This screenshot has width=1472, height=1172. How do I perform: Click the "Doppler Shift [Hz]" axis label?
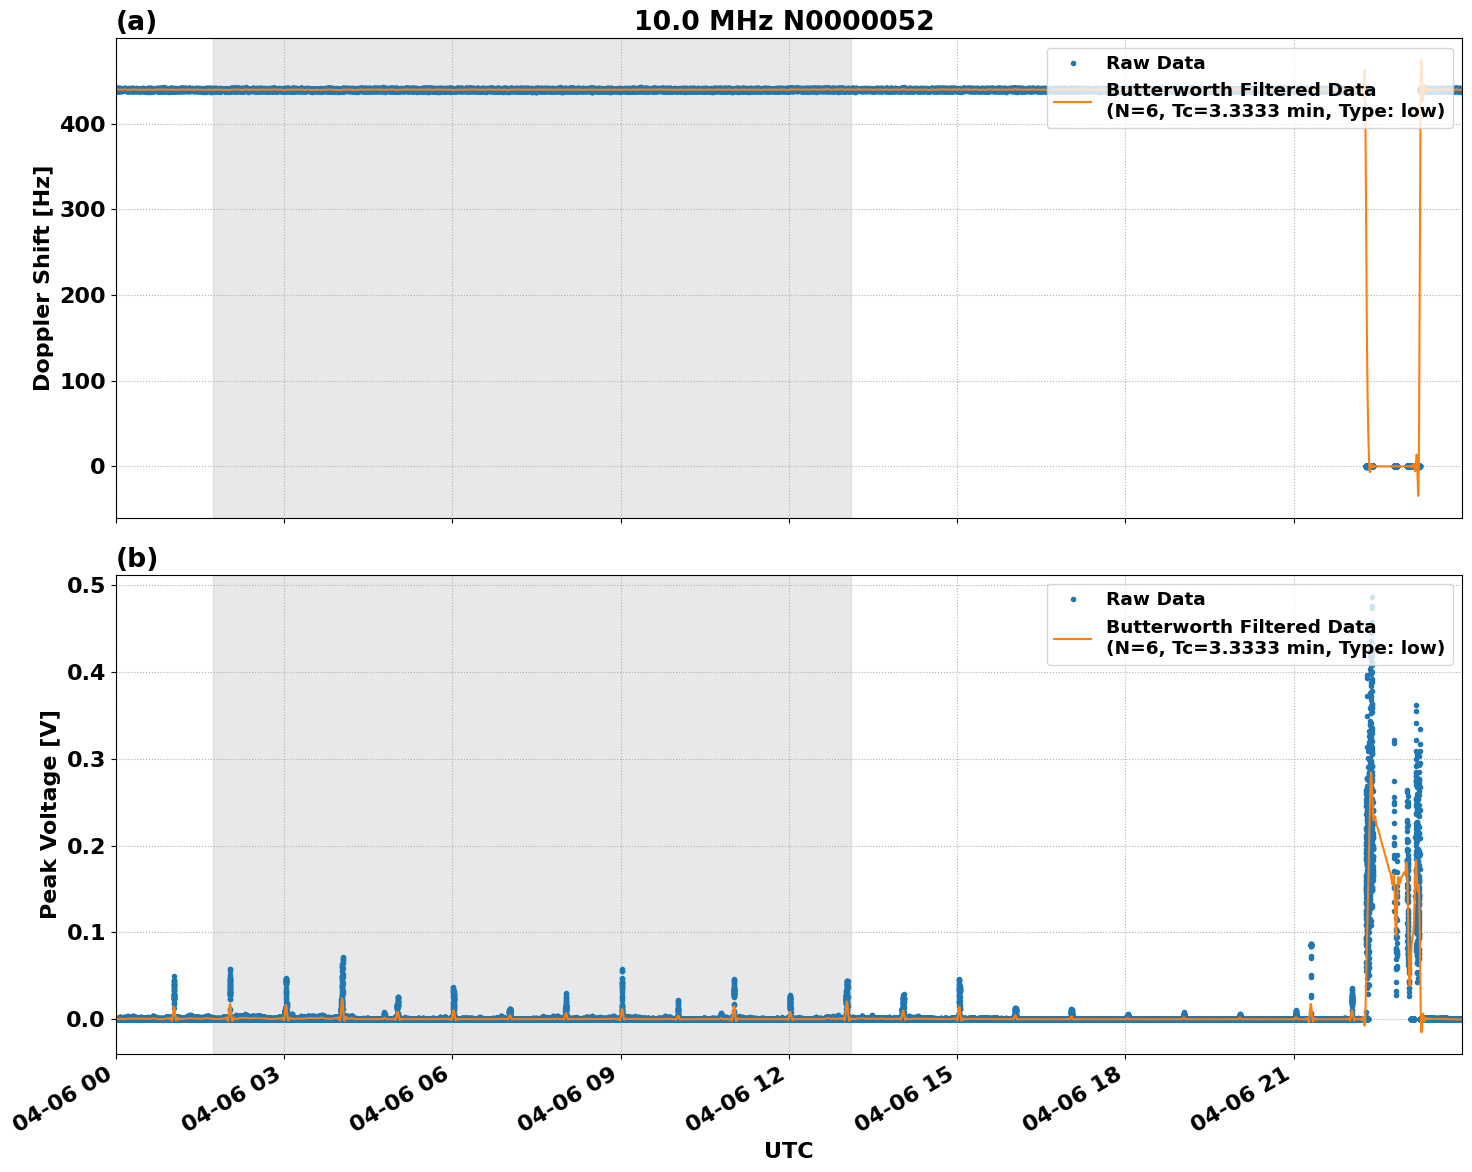[x=42, y=278]
